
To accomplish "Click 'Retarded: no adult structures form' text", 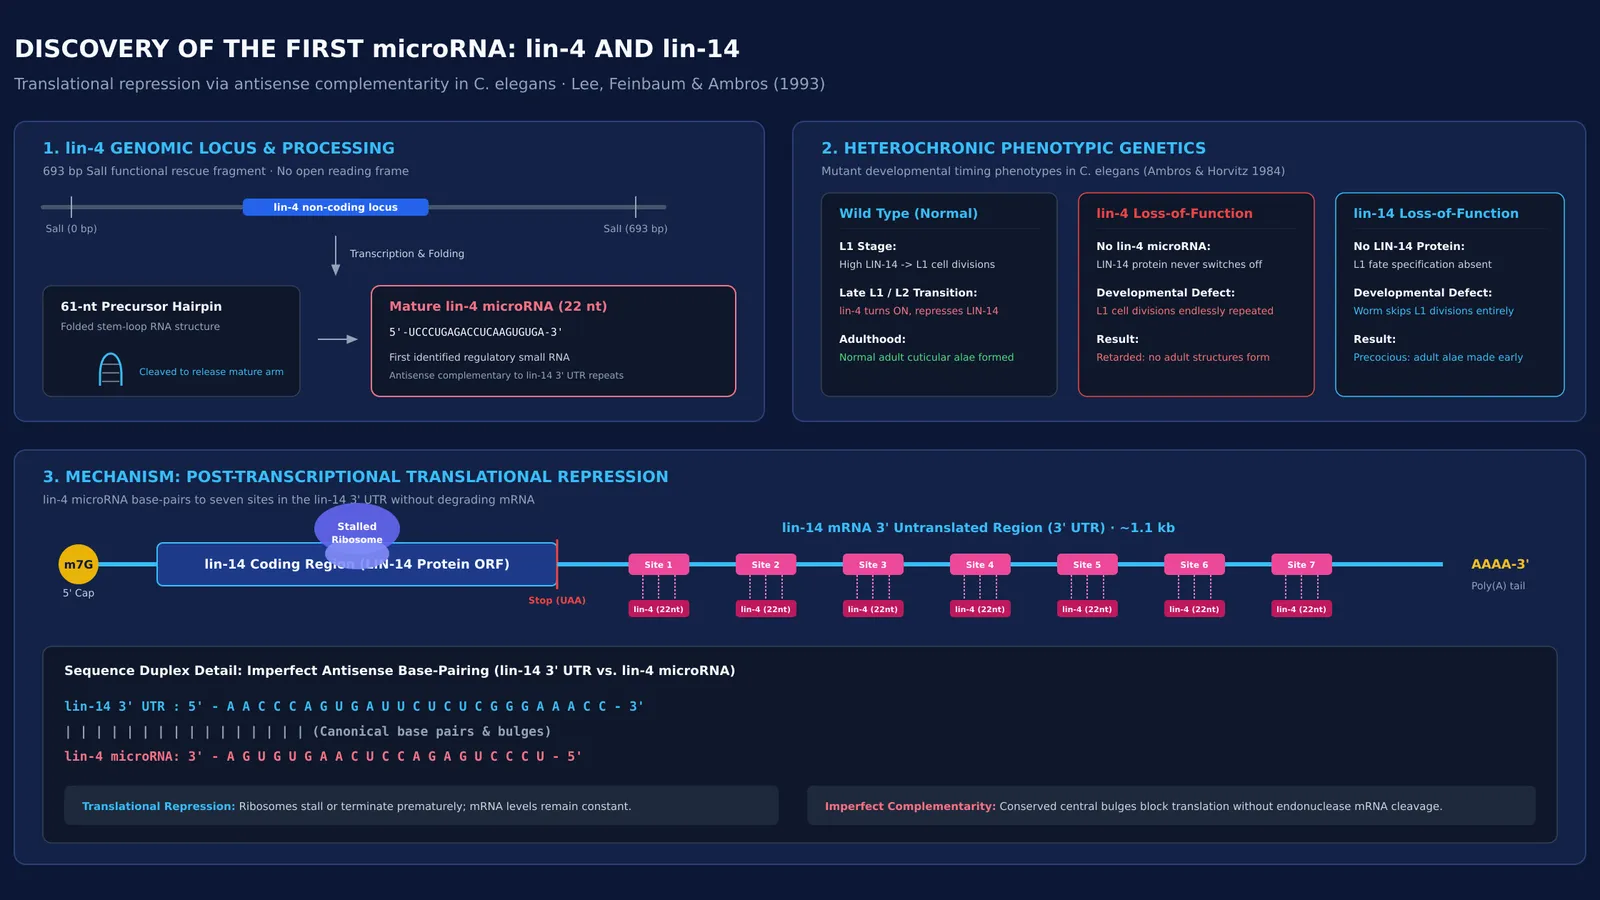I will tap(1183, 357).
